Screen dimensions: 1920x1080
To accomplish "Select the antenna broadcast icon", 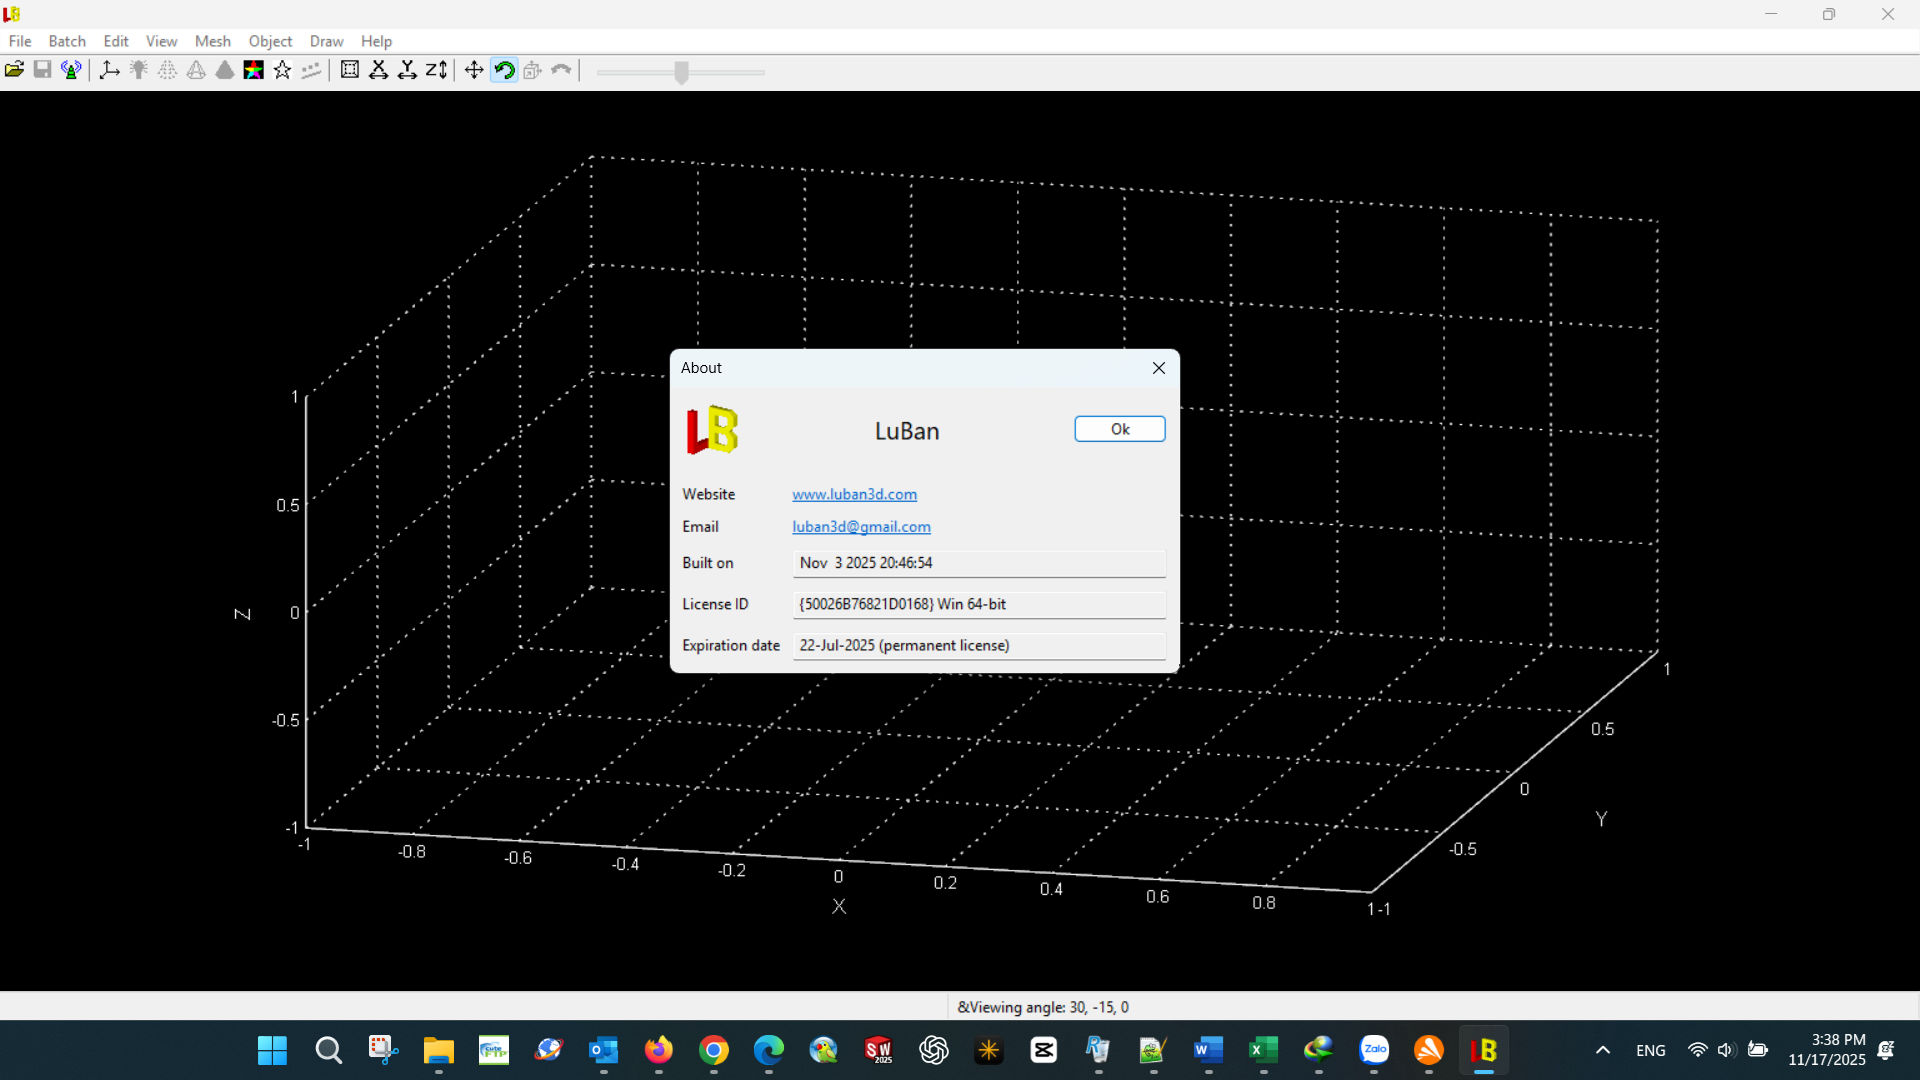I will (70, 70).
